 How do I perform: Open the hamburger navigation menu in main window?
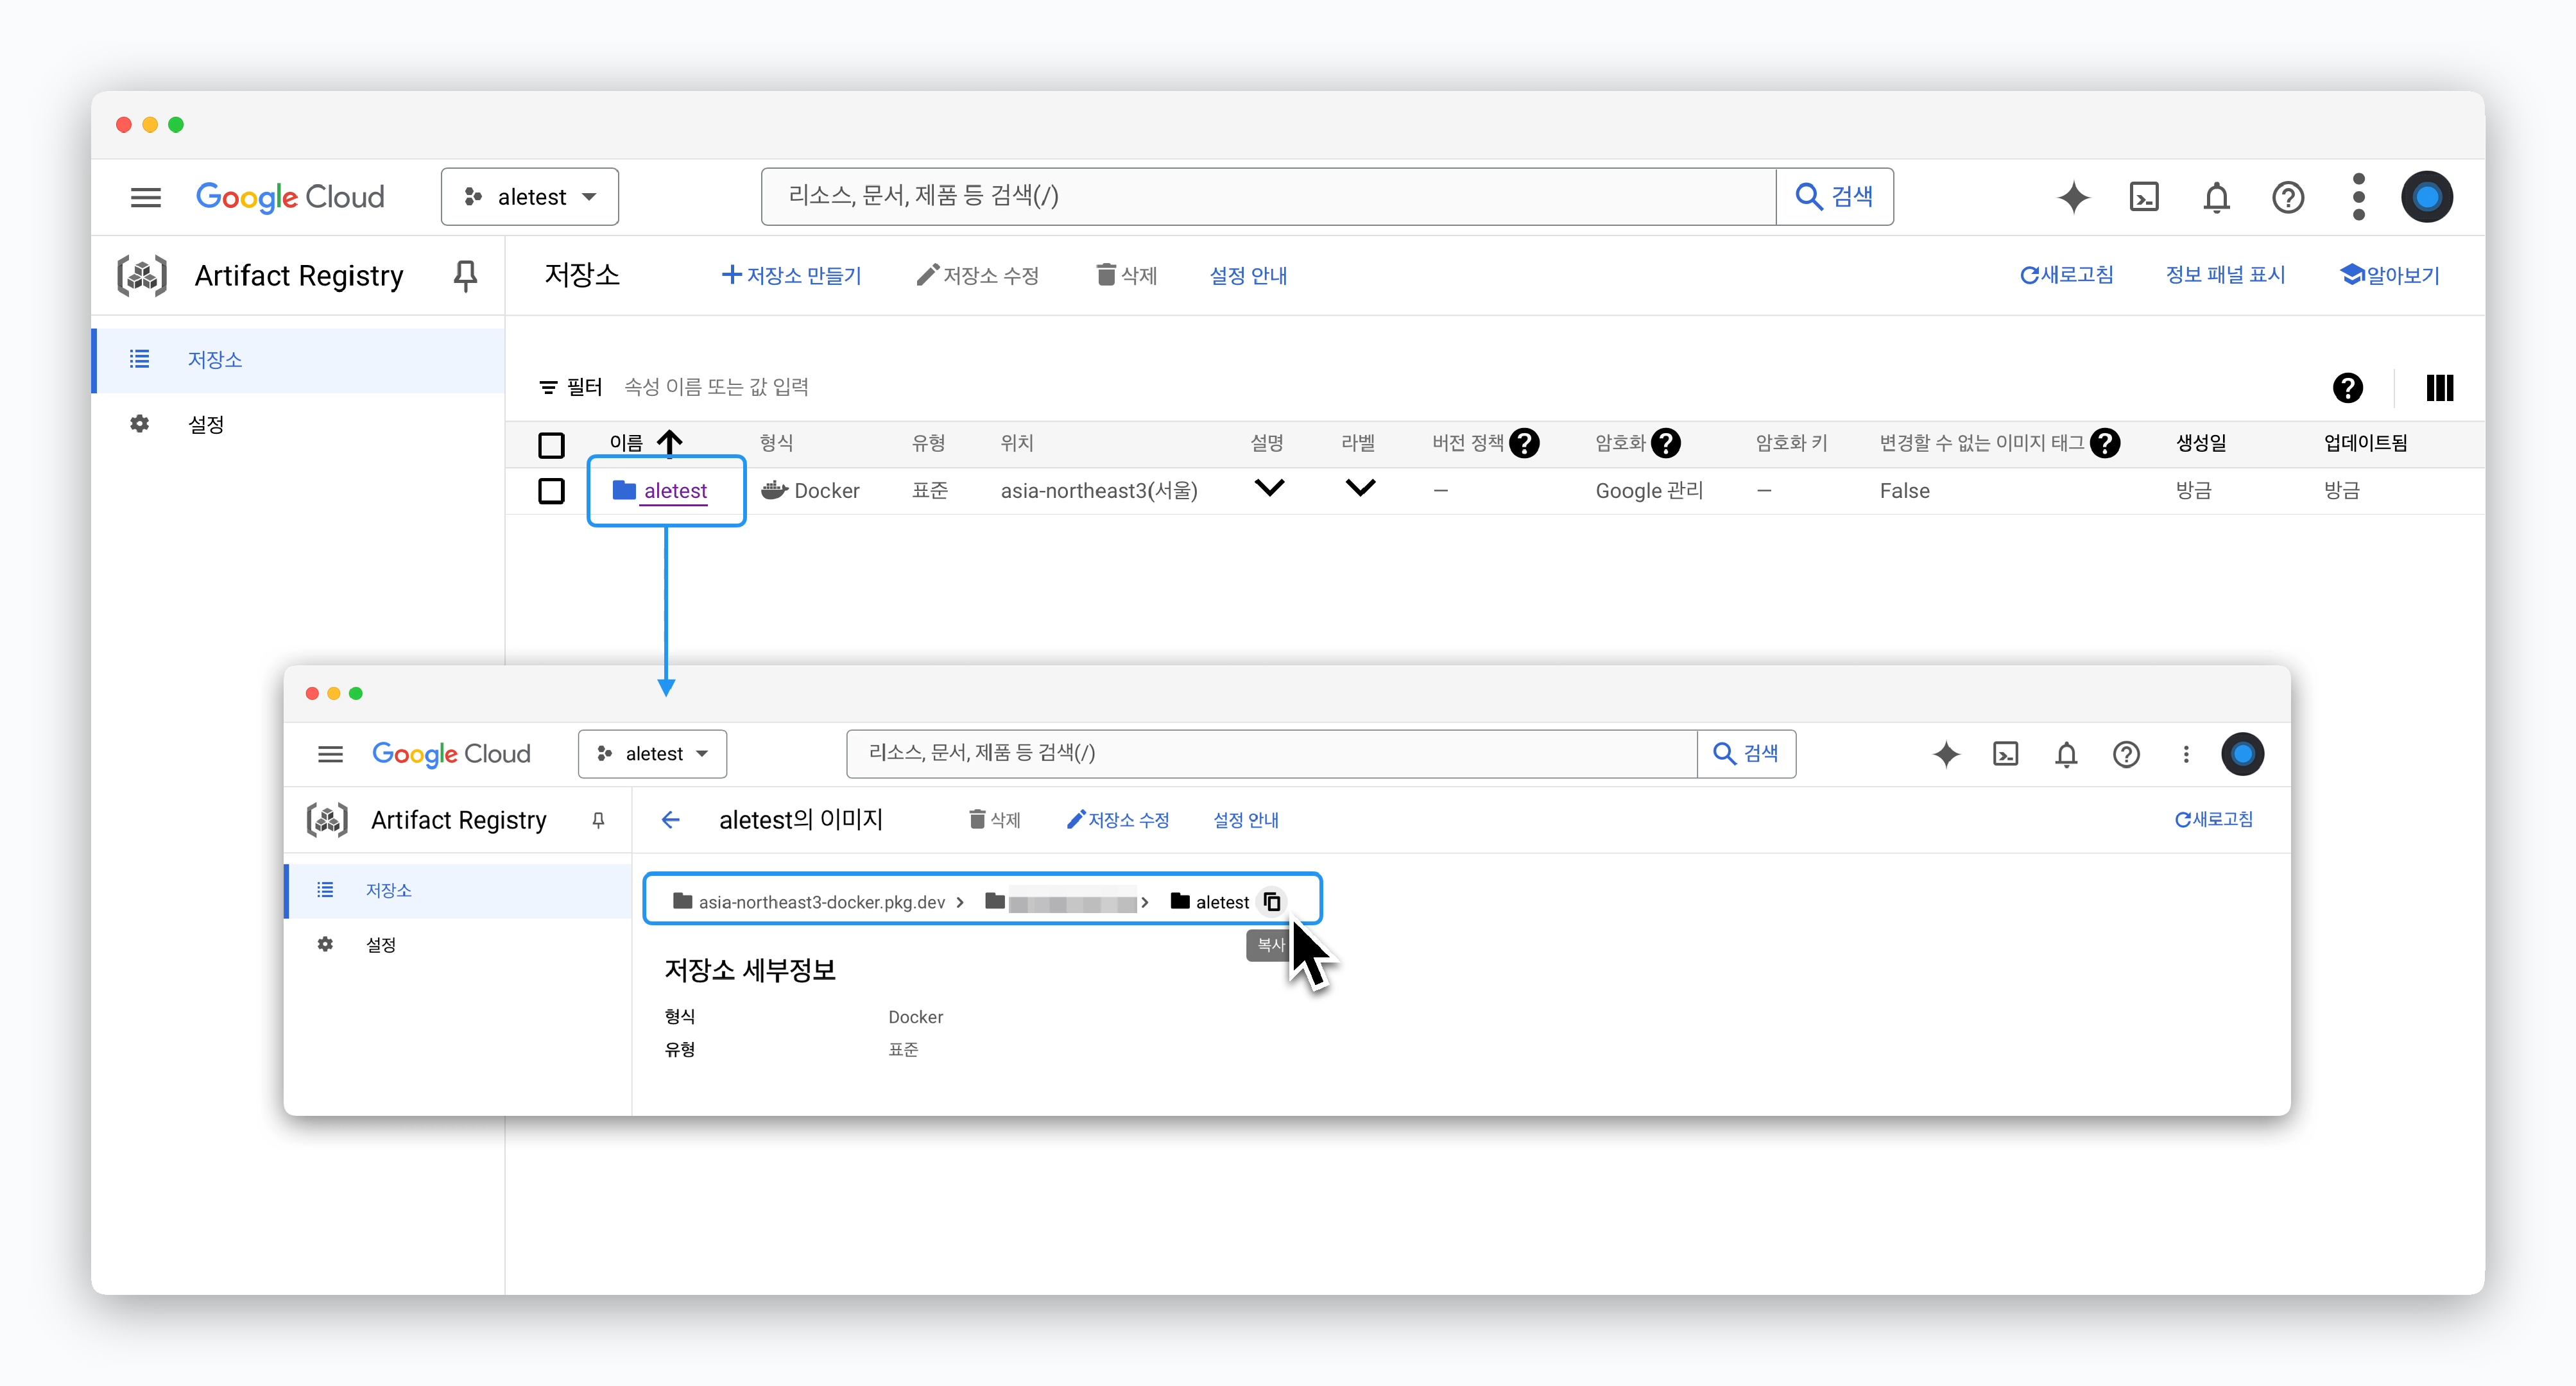(x=146, y=197)
